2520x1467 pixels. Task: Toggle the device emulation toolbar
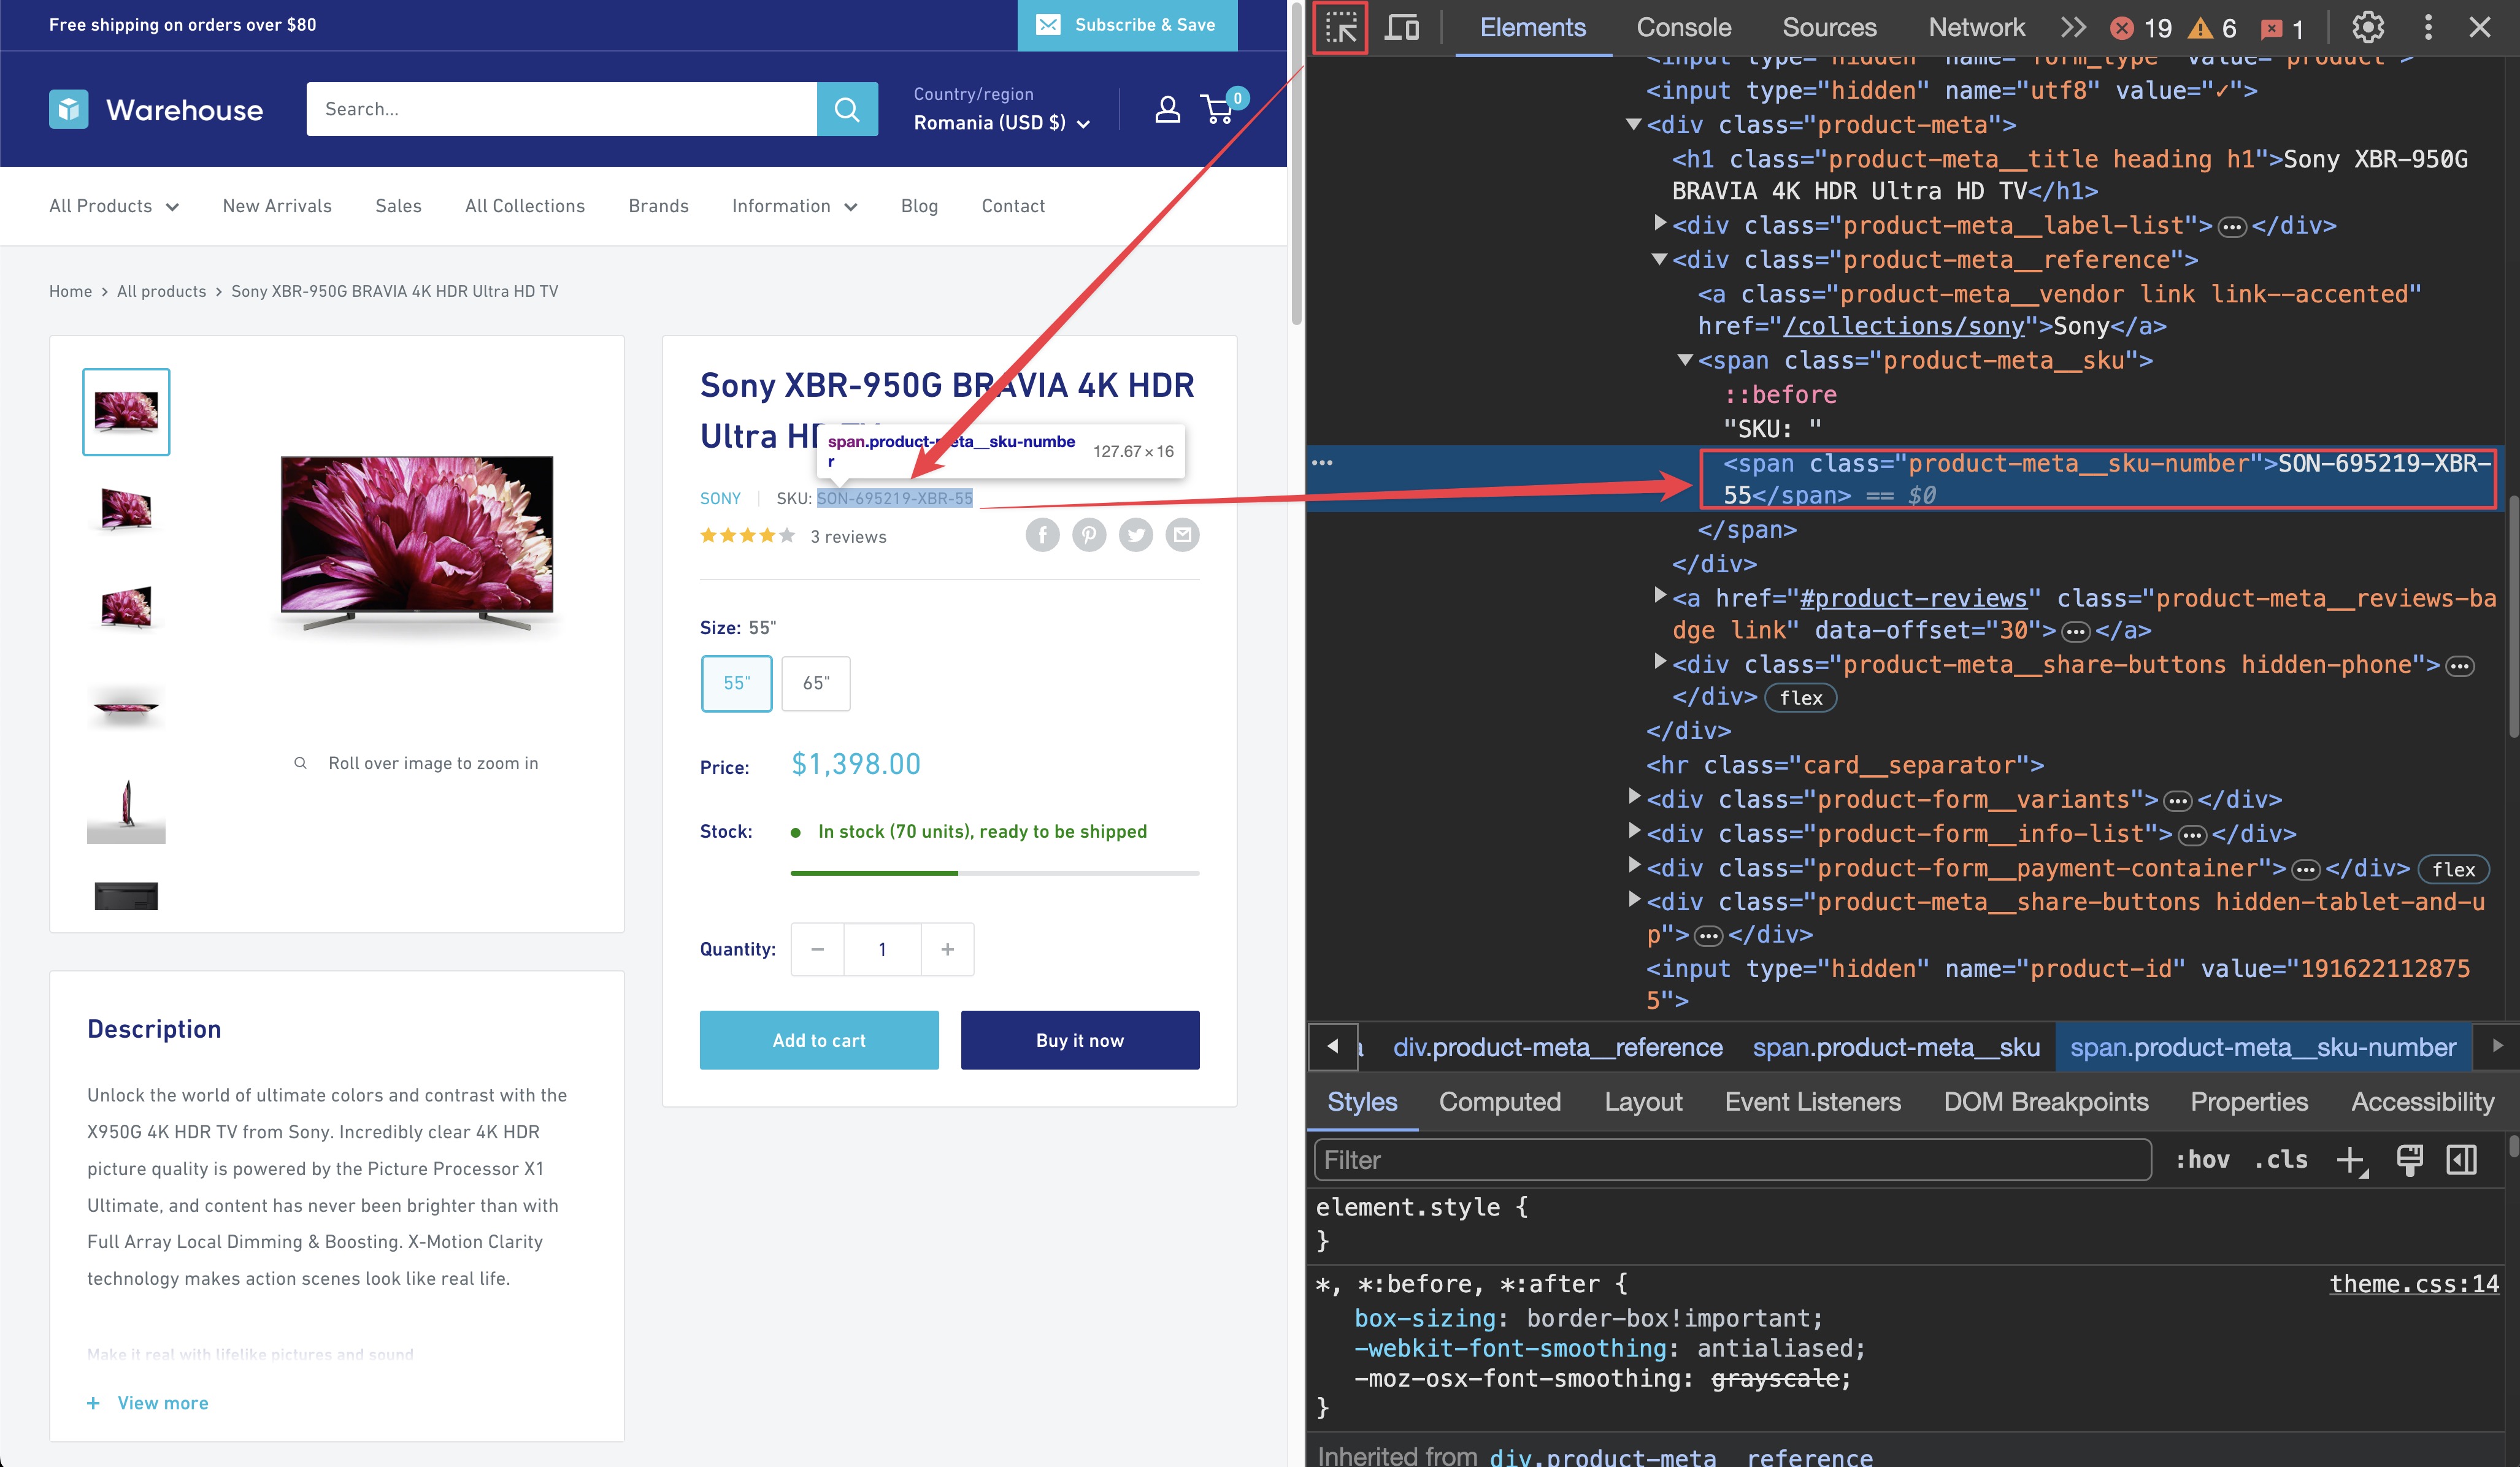click(1402, 27)
